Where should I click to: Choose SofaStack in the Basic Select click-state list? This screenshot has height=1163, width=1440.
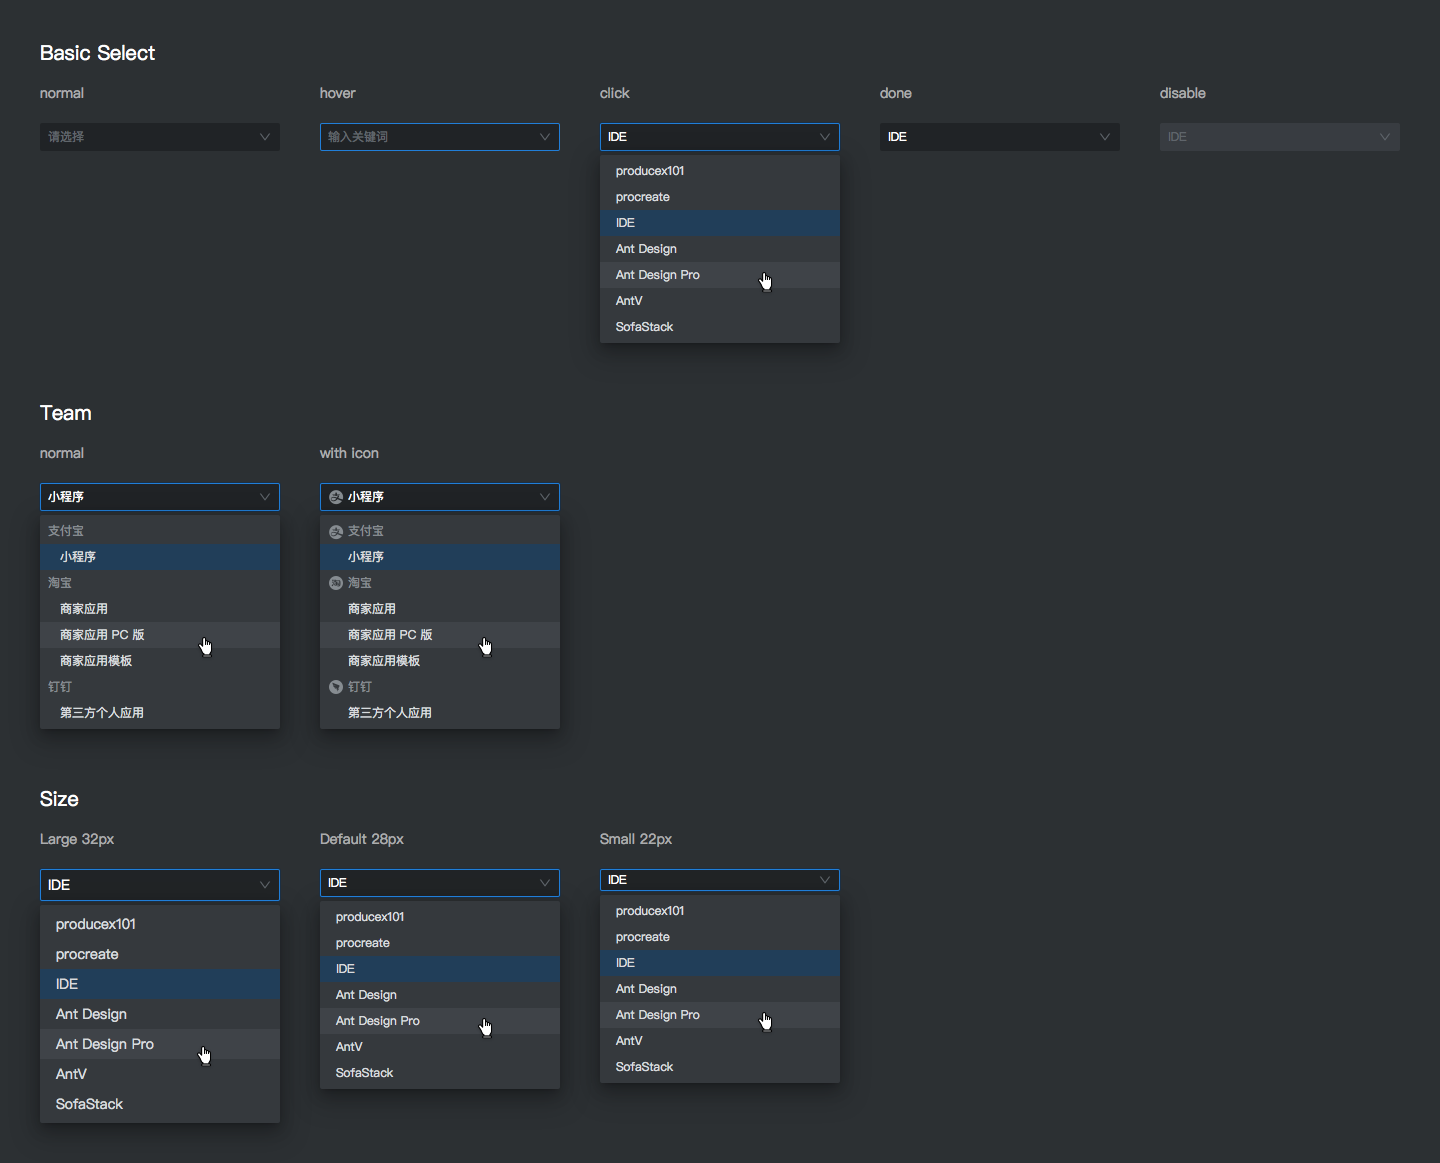tap(645, 327)
